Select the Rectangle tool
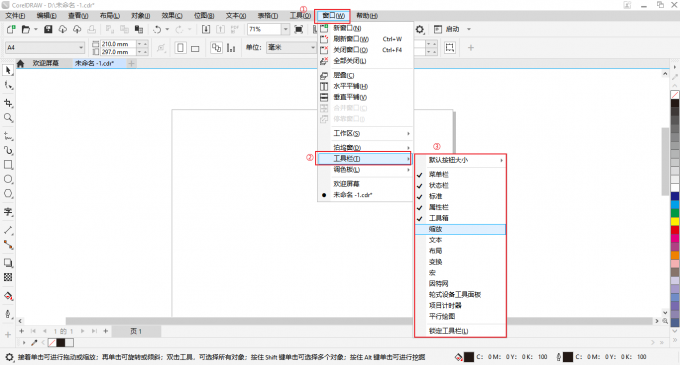The height and width of the screenshot is (365, 680). 8,165
